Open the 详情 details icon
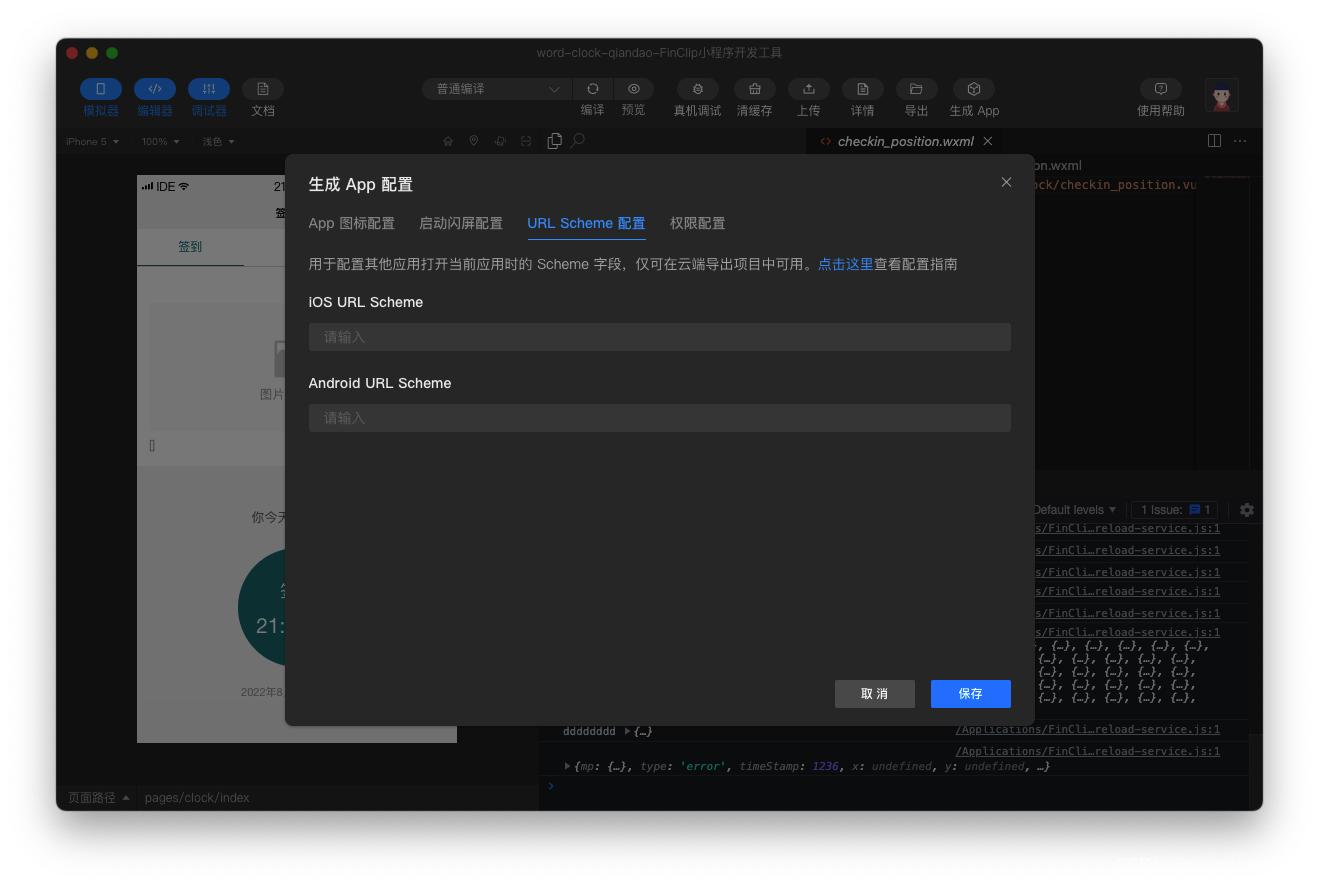This screenshot has width=1319, height=885. pos(863,89)
